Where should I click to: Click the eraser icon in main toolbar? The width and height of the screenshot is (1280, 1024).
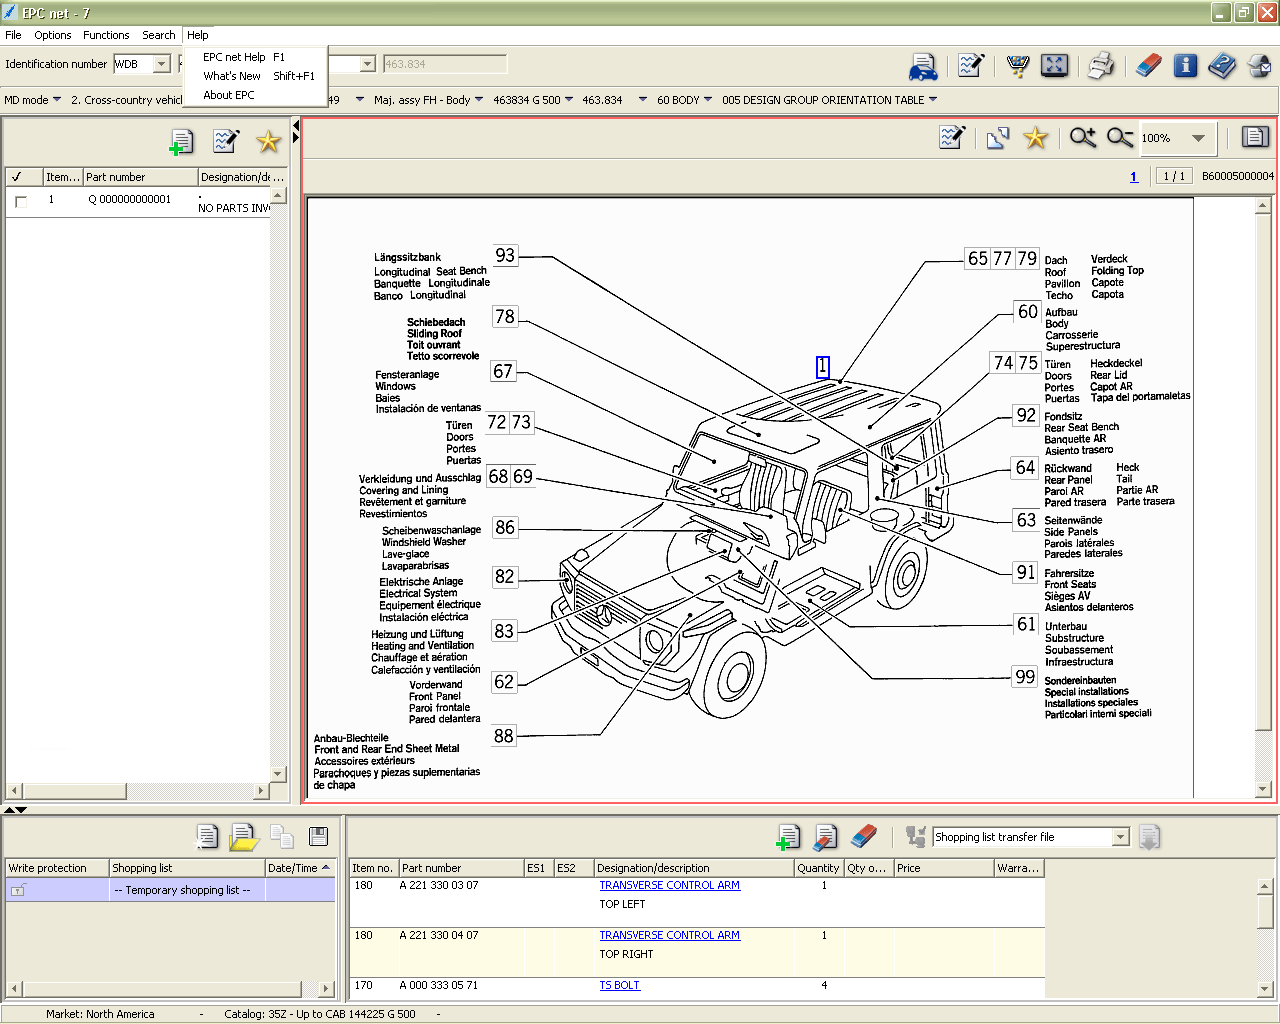click(x=1149, y=66)
